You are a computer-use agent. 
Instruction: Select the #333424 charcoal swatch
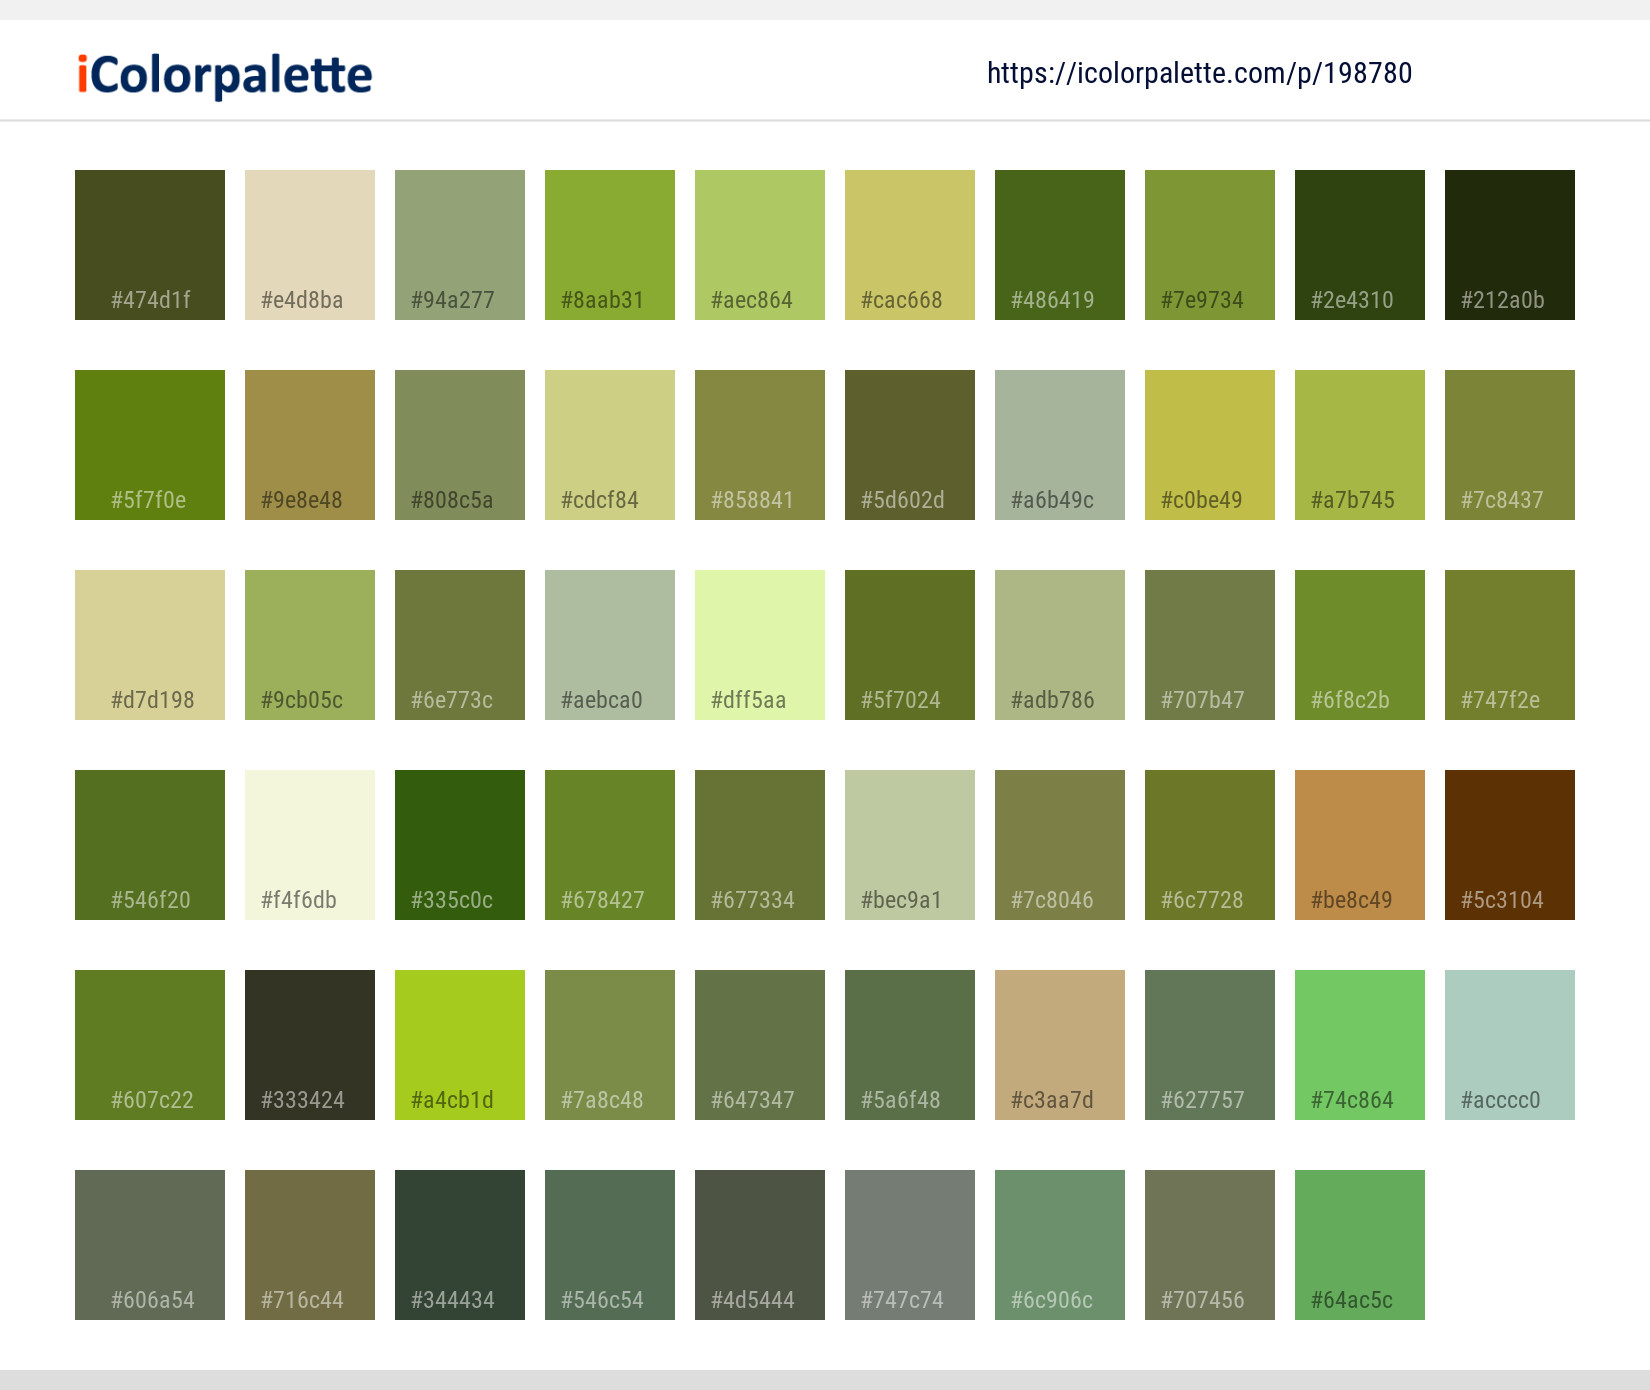[x=310, y=1045]
